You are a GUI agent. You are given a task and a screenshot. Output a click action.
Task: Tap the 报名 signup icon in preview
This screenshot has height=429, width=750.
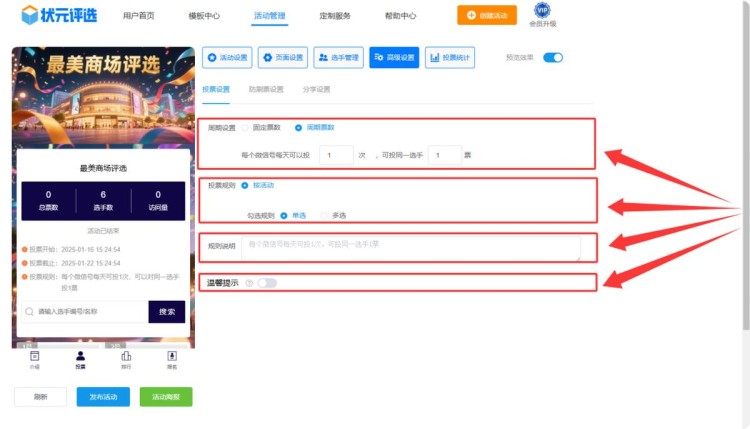point(172,356)
